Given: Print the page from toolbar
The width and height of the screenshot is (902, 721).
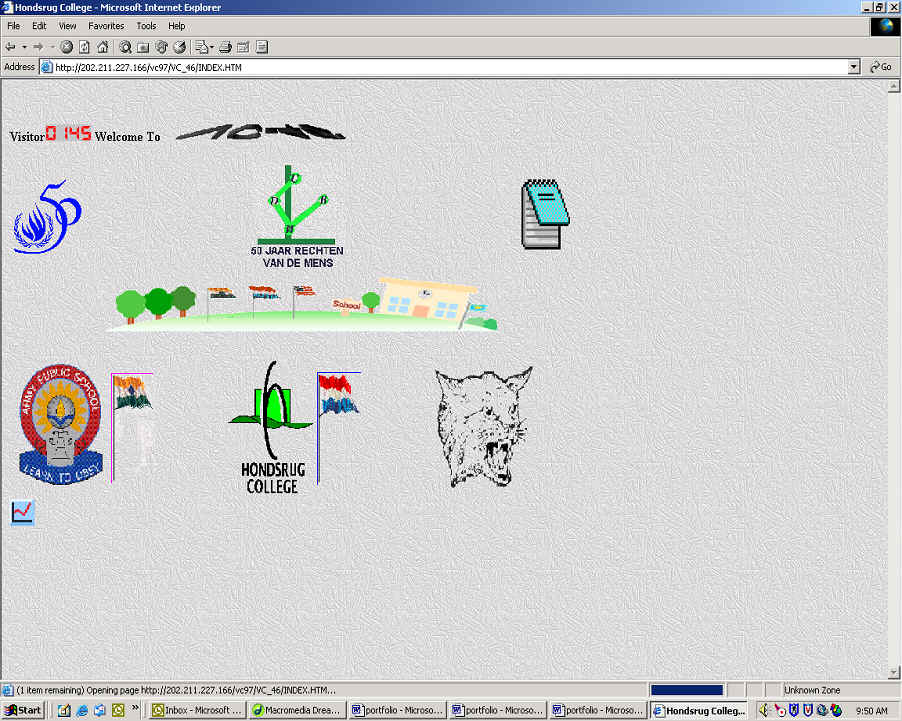Looking at the screenshot, I should coord(226,47).
